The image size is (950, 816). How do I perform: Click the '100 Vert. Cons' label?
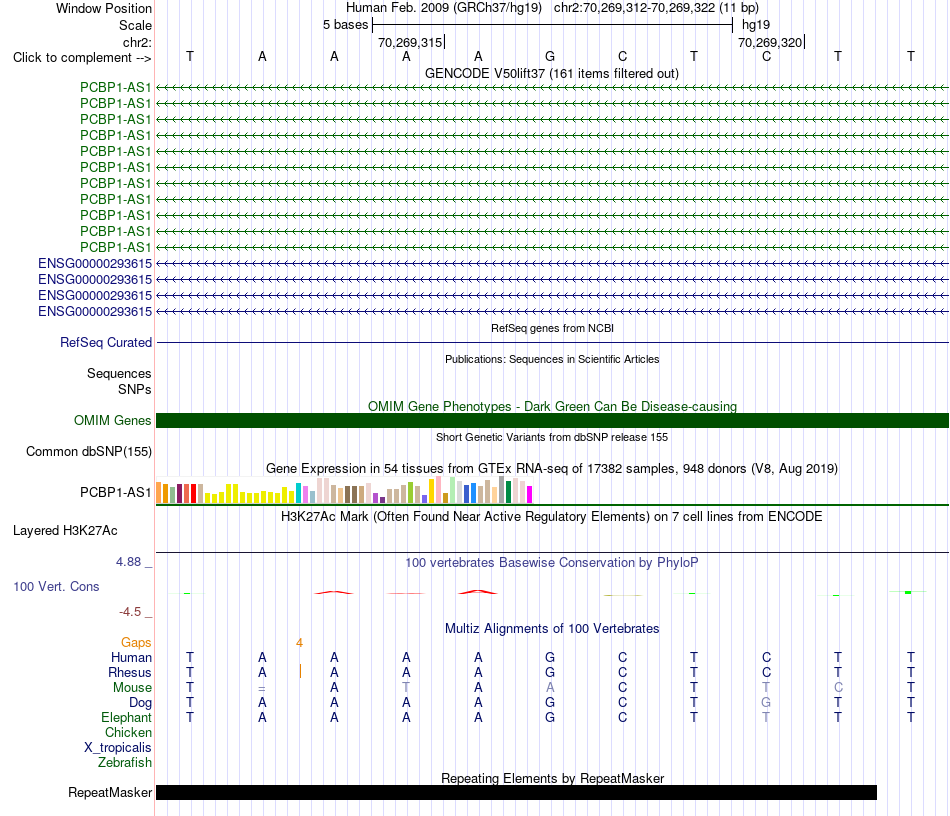56,586
